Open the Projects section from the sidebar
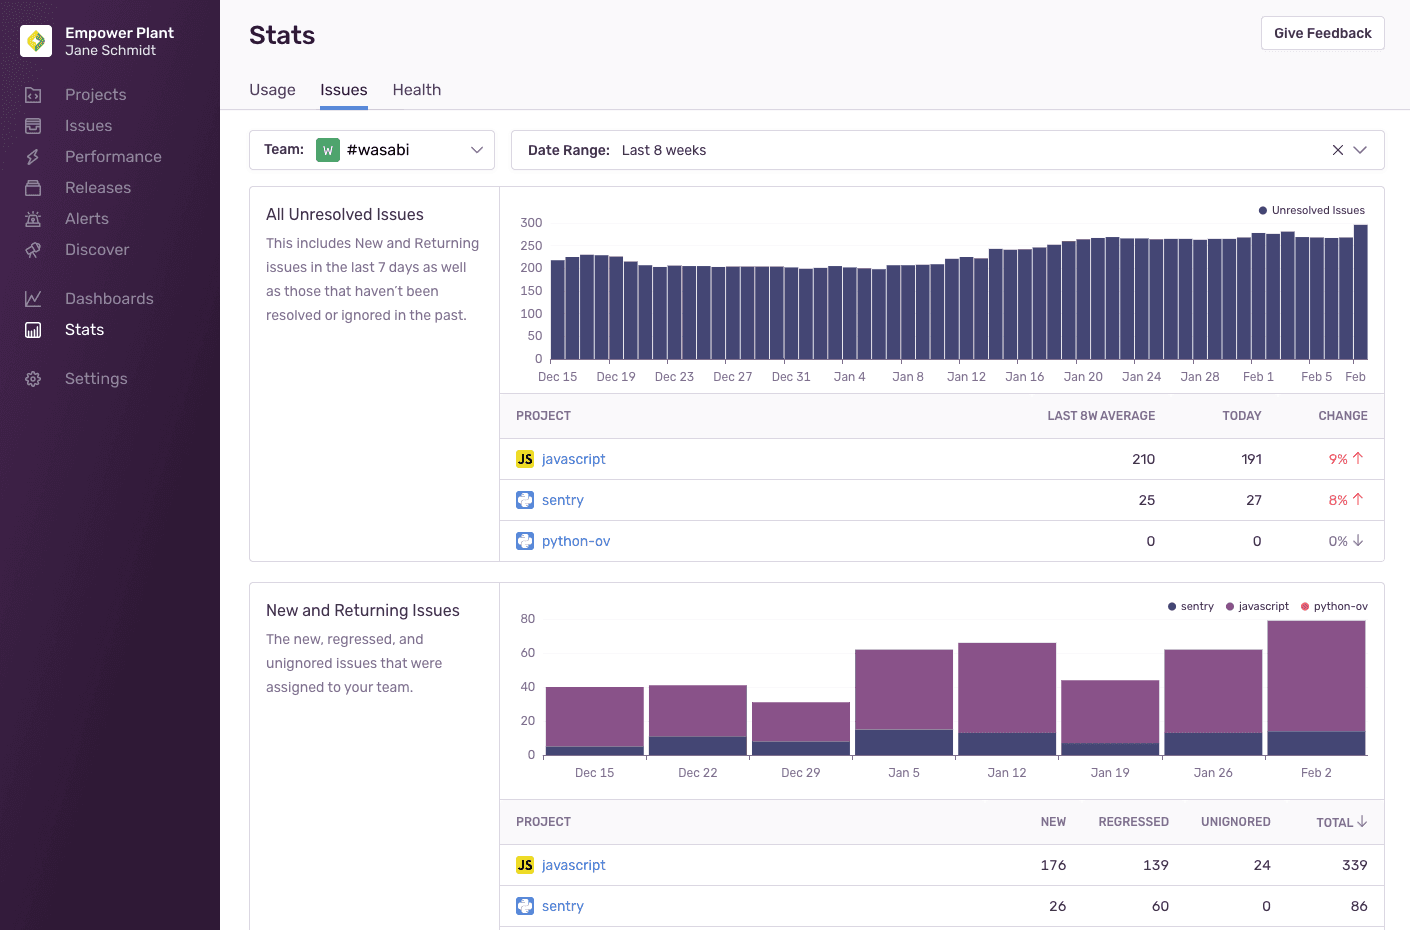1410x930 pixels. pos(95,94)
